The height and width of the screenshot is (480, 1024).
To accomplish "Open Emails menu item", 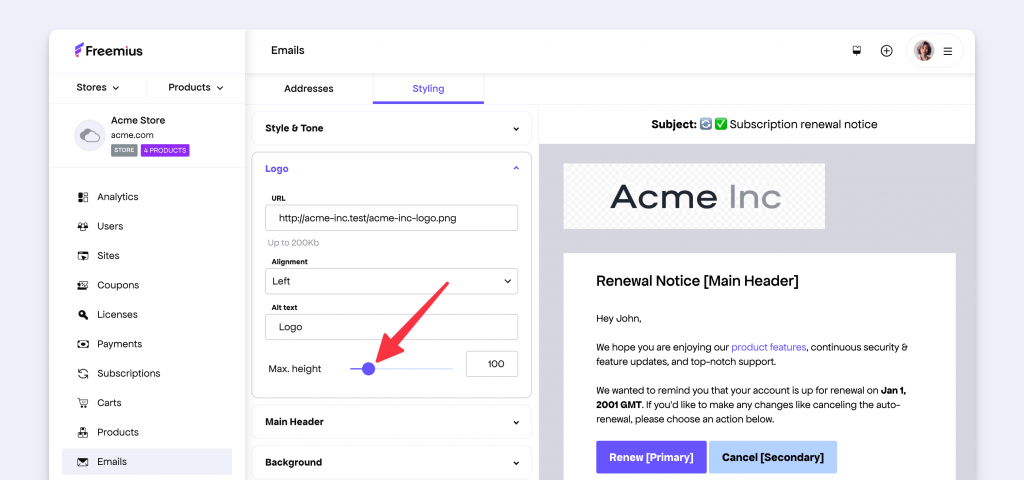I will [x=147, y=462].
